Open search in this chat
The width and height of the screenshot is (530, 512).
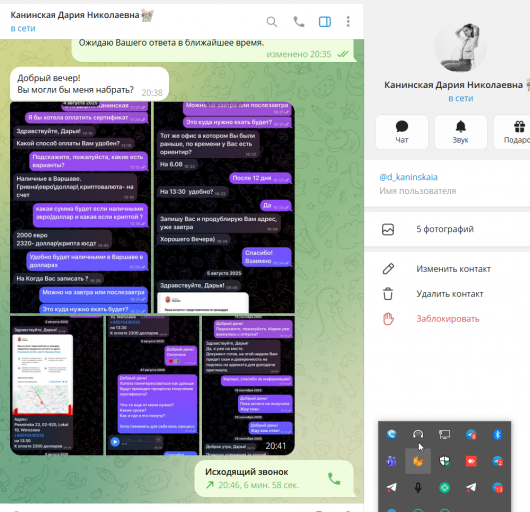click(272, 22)
